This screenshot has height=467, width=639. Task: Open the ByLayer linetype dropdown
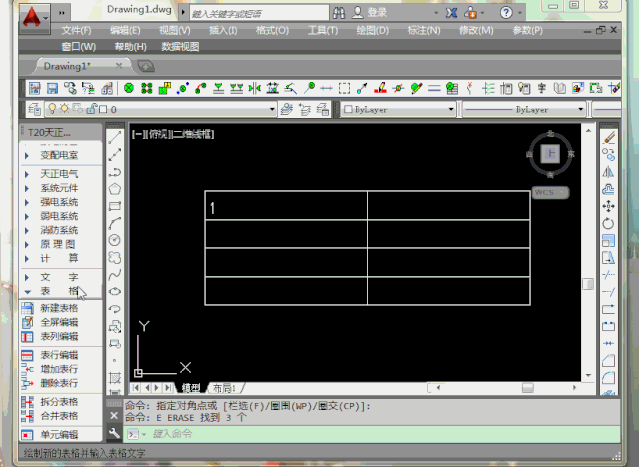tap(581, 109)
